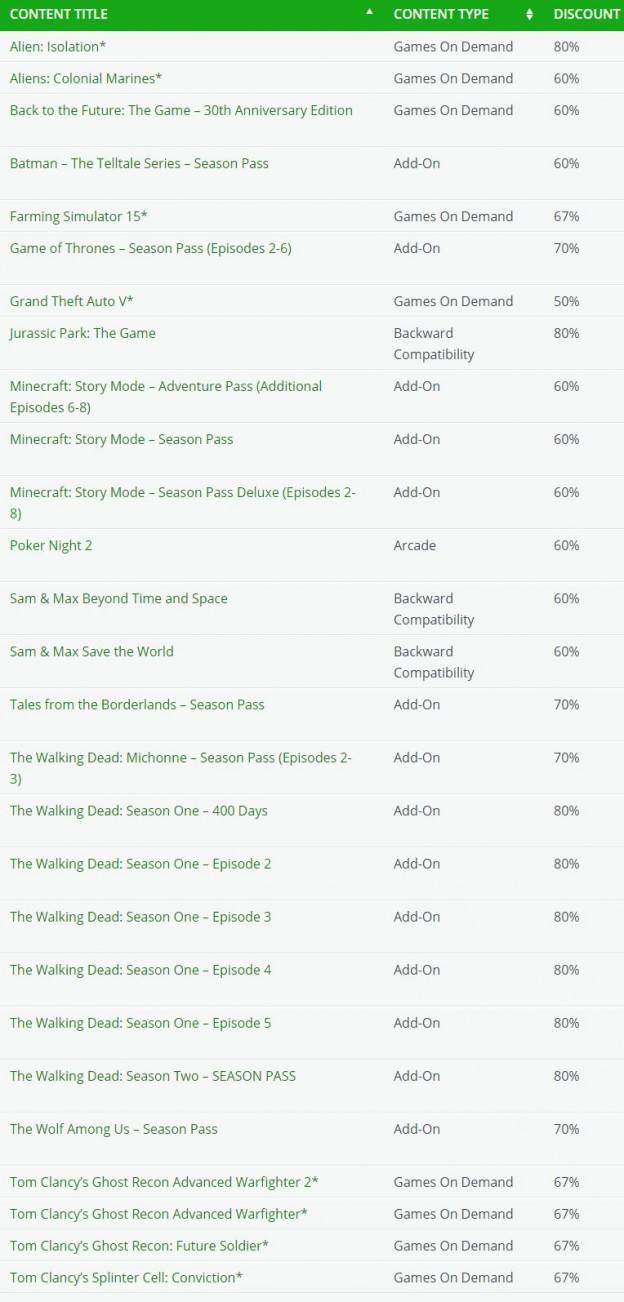Viewport: 624px width, 1302px height.
Task: Select The Walking Dead Season One 400 Days
Action: tap(139, 811)
